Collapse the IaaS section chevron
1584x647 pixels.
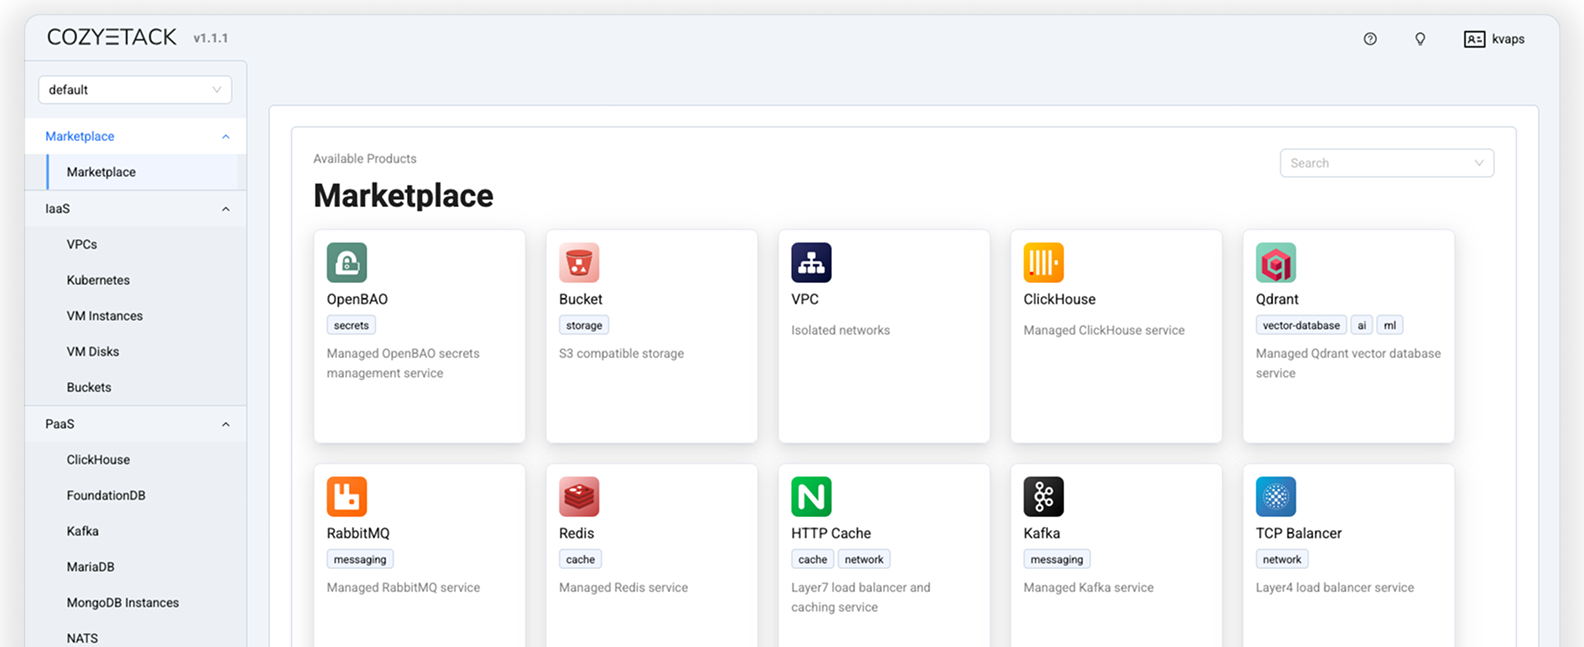[226, 209]
